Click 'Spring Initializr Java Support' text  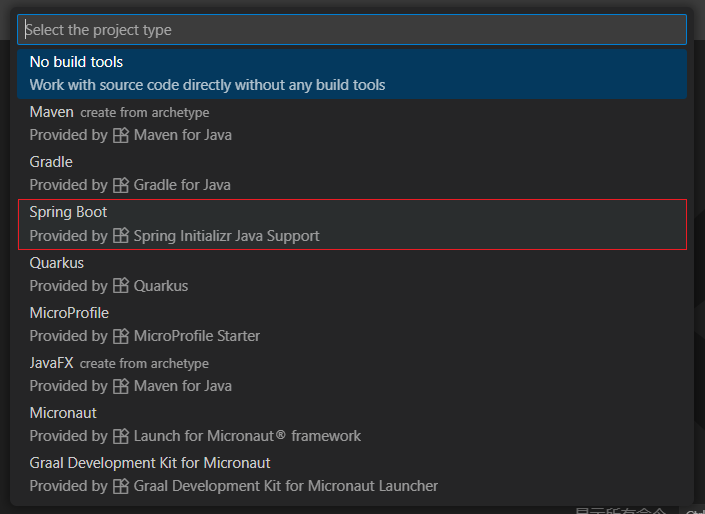coord(227,236)
